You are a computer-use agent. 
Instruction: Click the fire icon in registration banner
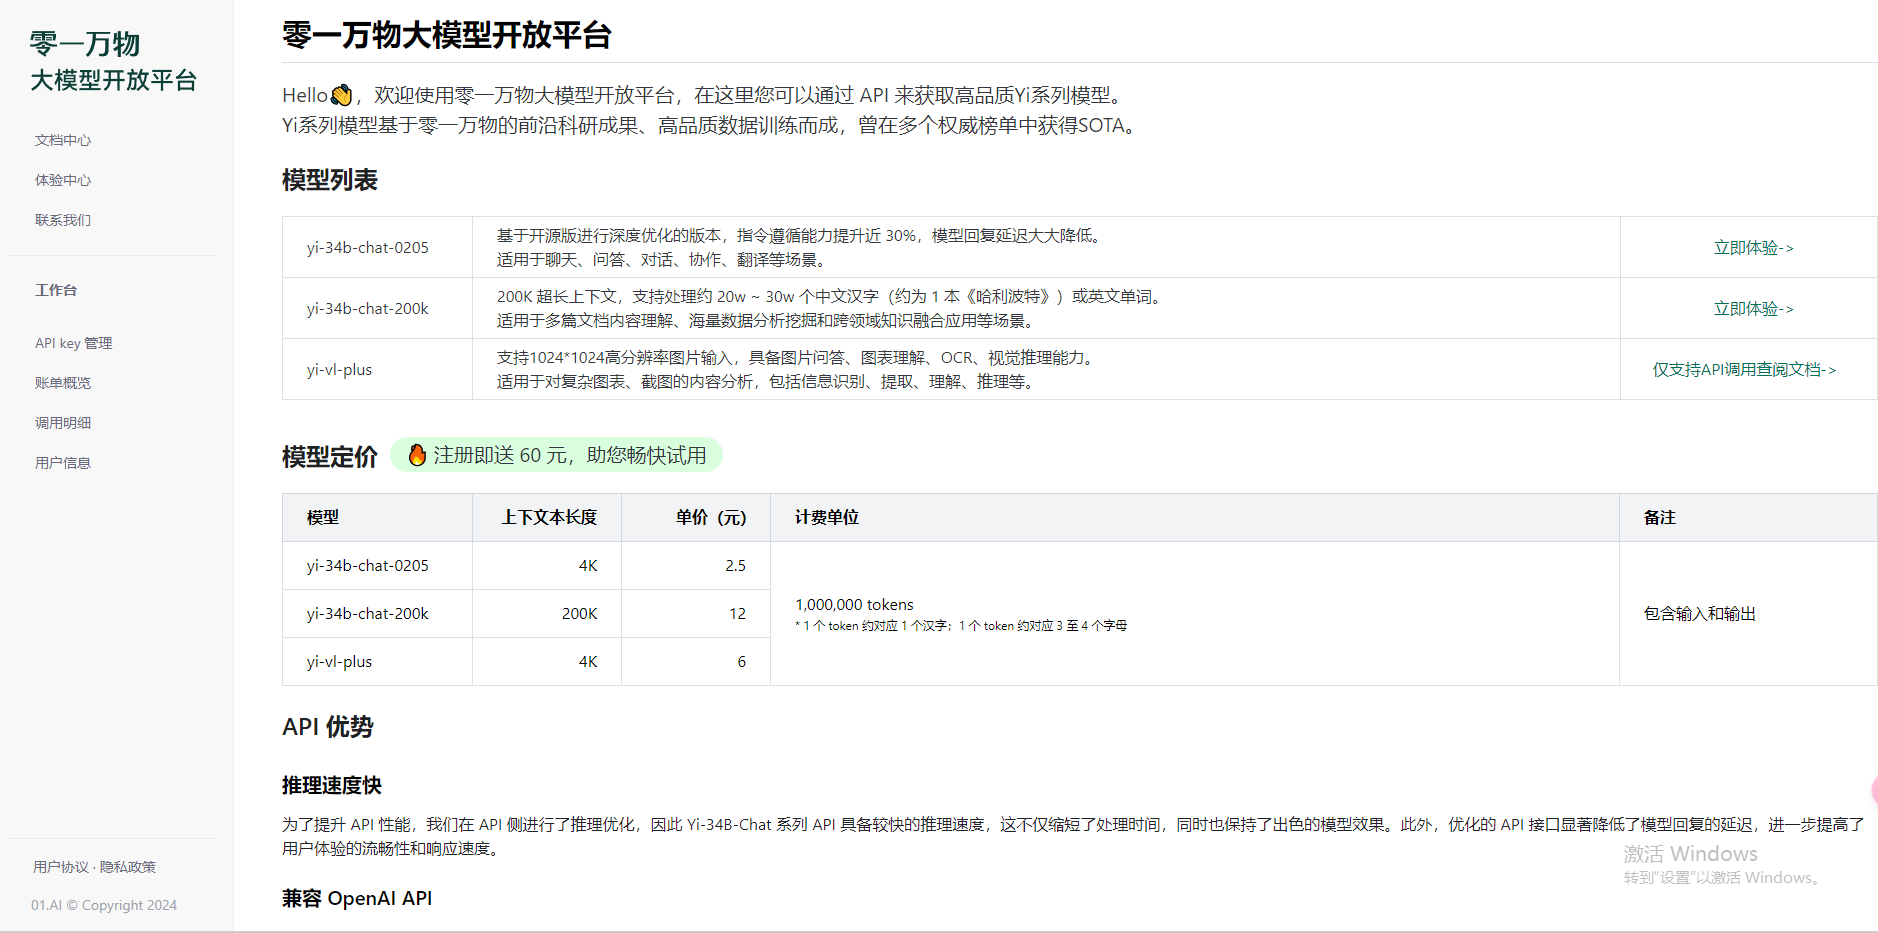click(417, 455)
